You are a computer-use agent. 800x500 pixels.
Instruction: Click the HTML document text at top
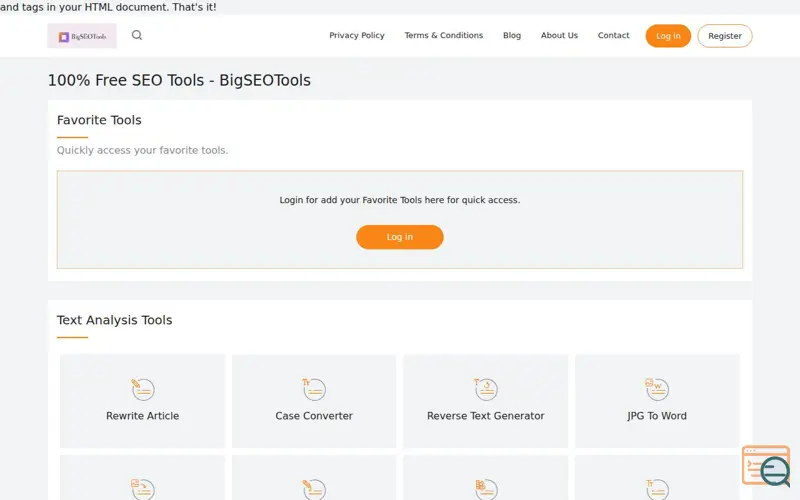tap(108, 7)
